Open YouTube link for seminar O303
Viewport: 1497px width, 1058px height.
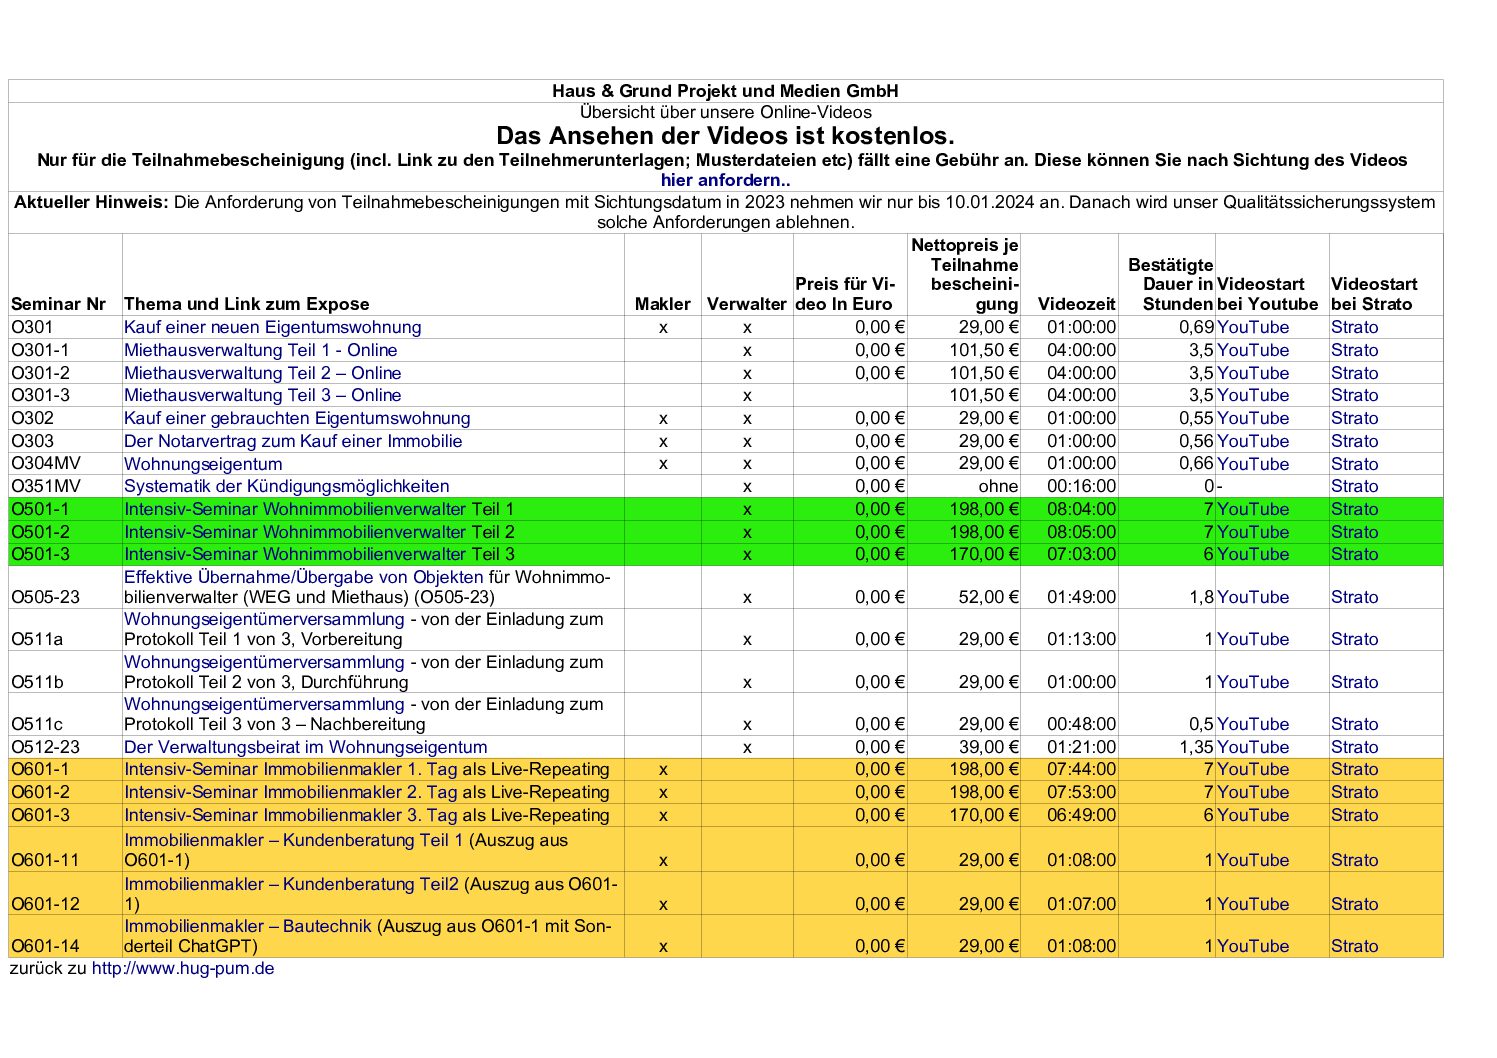[x=1253, y=441]
